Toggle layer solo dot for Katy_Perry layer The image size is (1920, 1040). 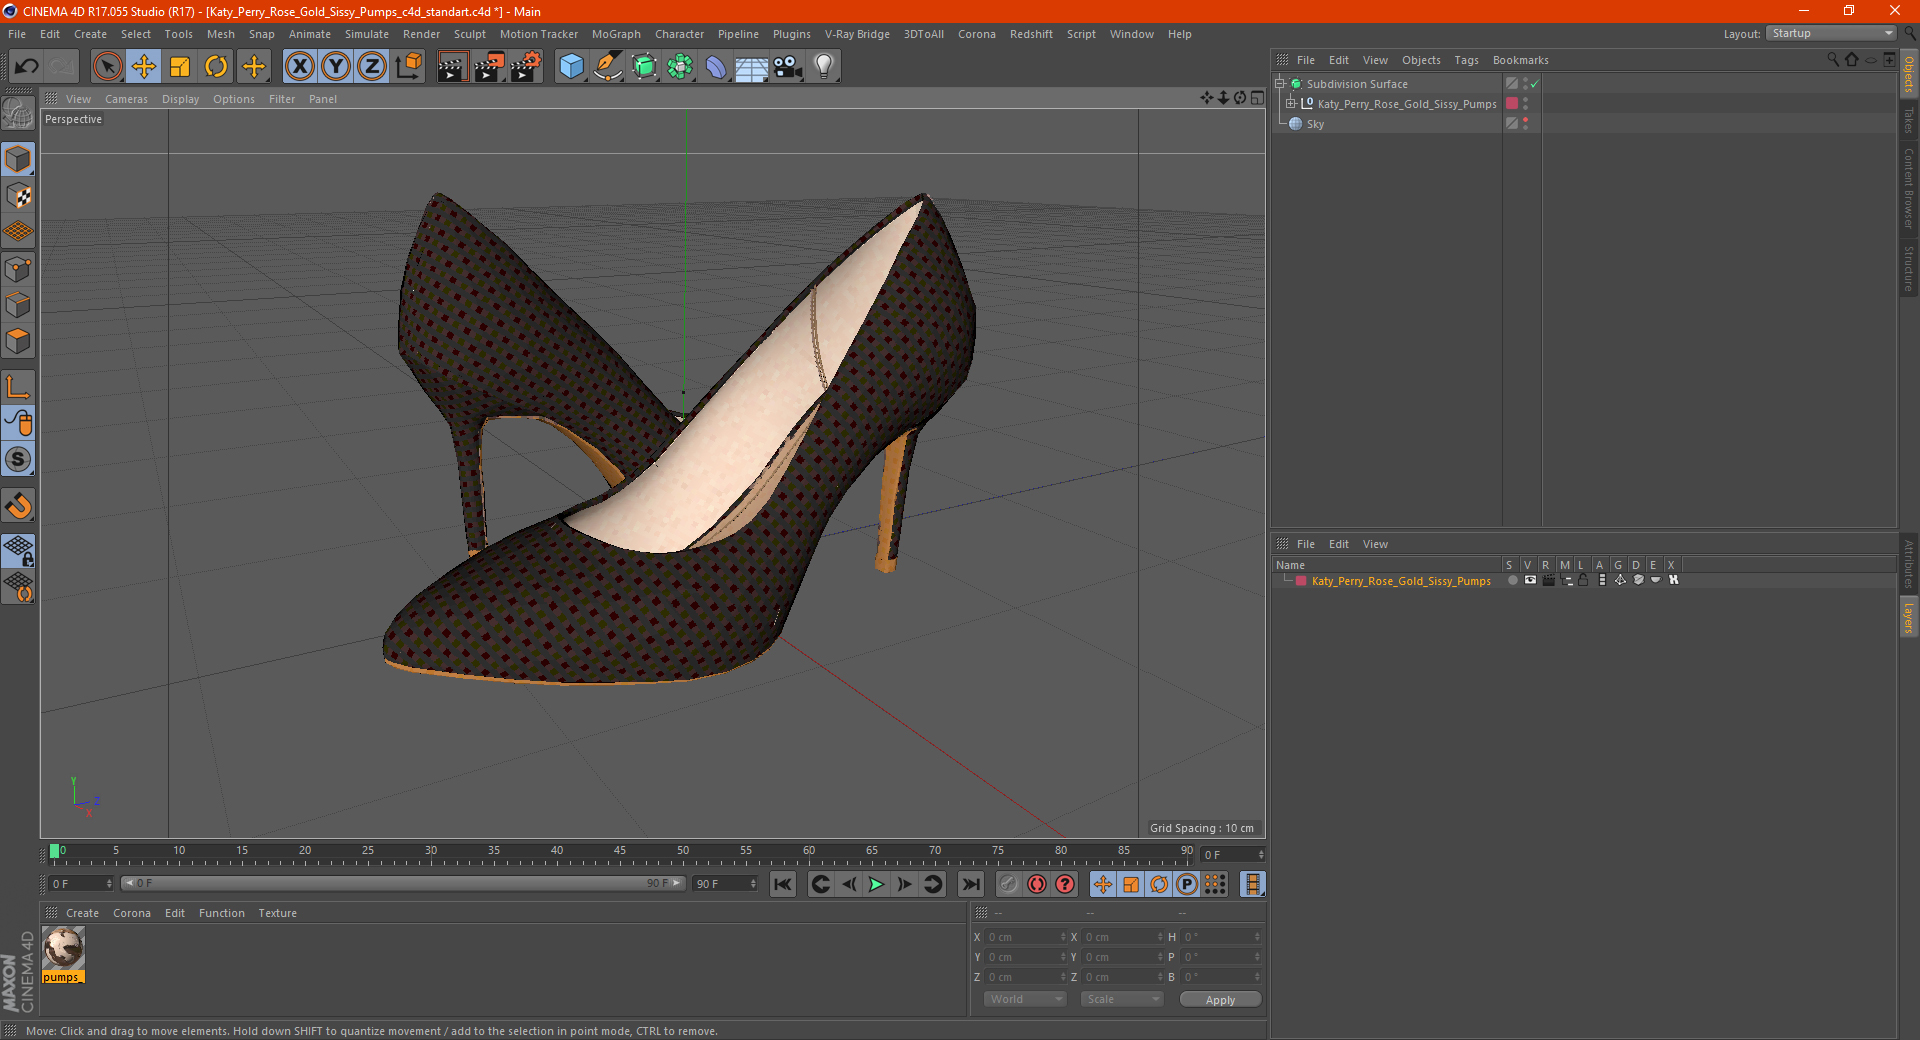[x=1512, y=580]
